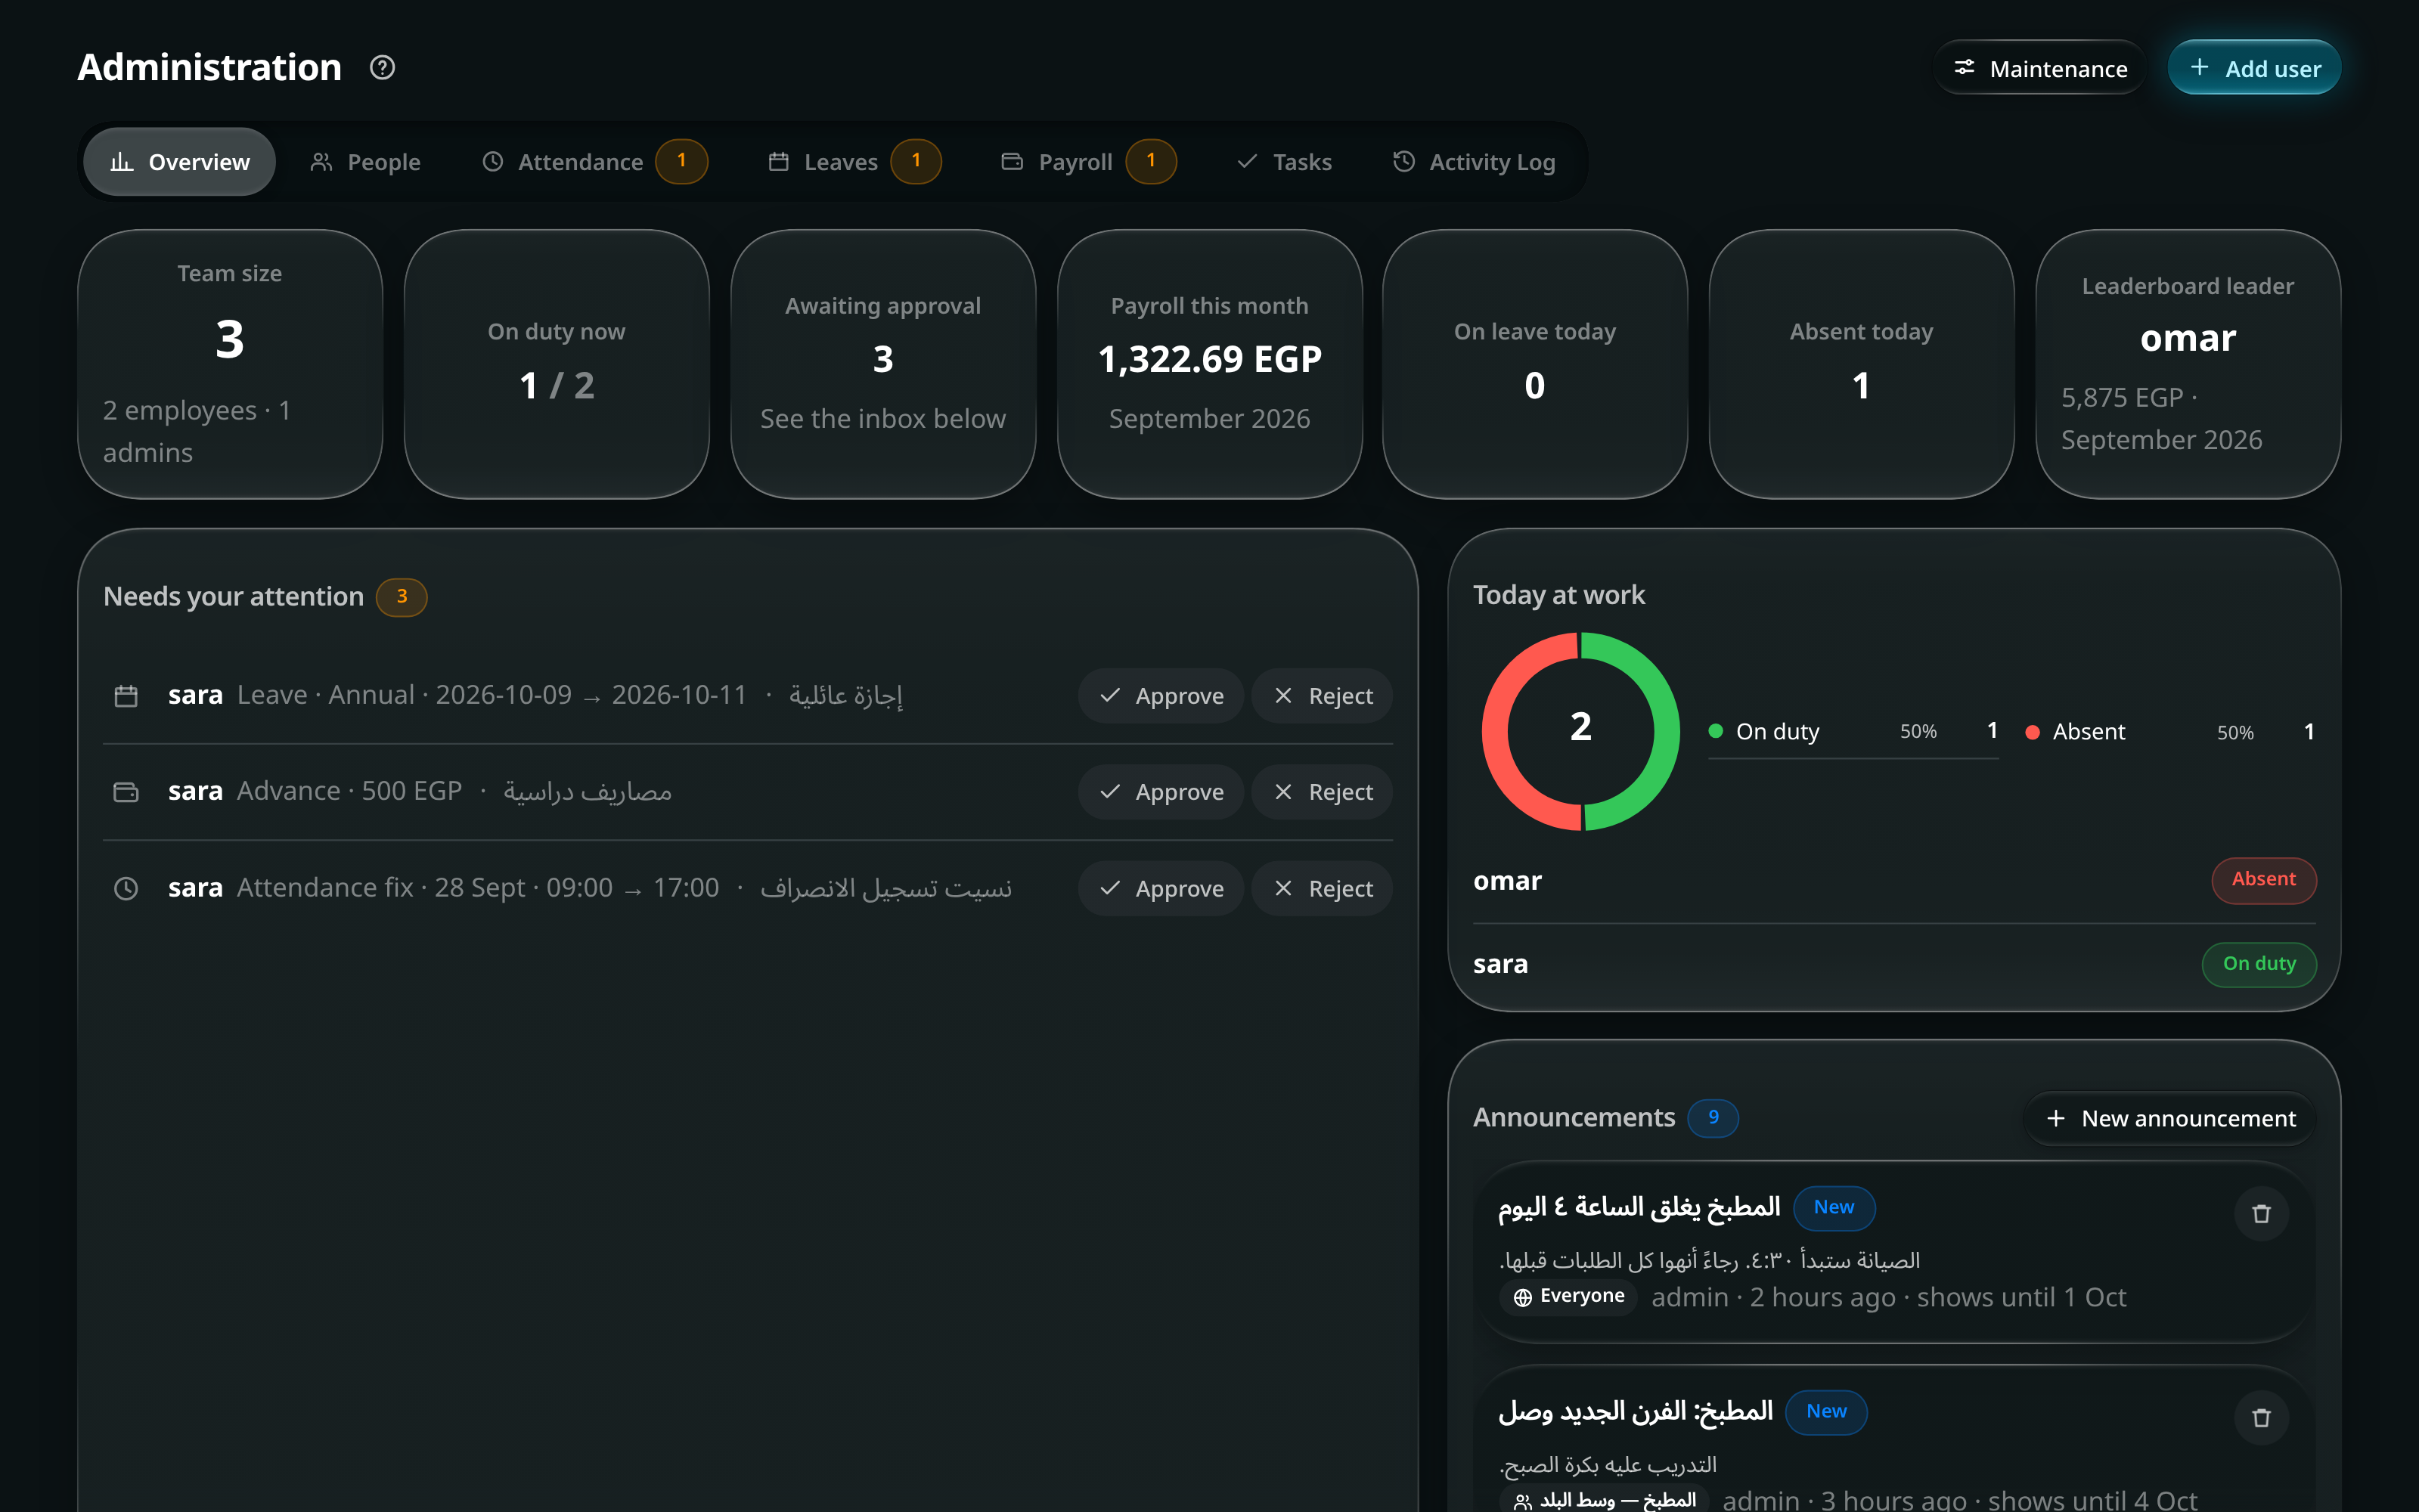Click the sliders icon in the Maintenance button
The image size is (2419, 1512).
(x=1964, y=68)
